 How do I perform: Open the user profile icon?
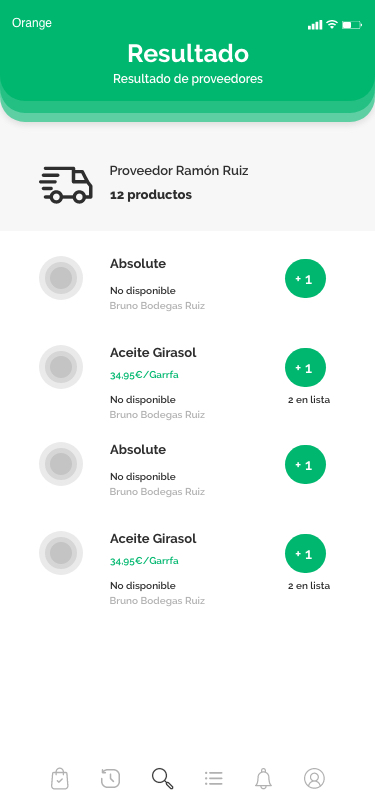click(314, 778)
